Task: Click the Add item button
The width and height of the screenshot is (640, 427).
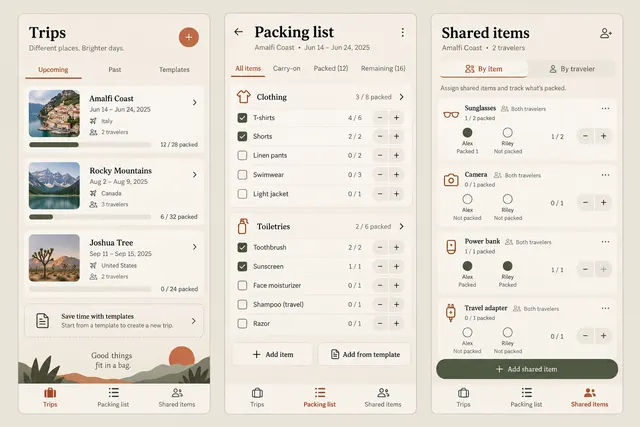Action: [x=273, y=354]
